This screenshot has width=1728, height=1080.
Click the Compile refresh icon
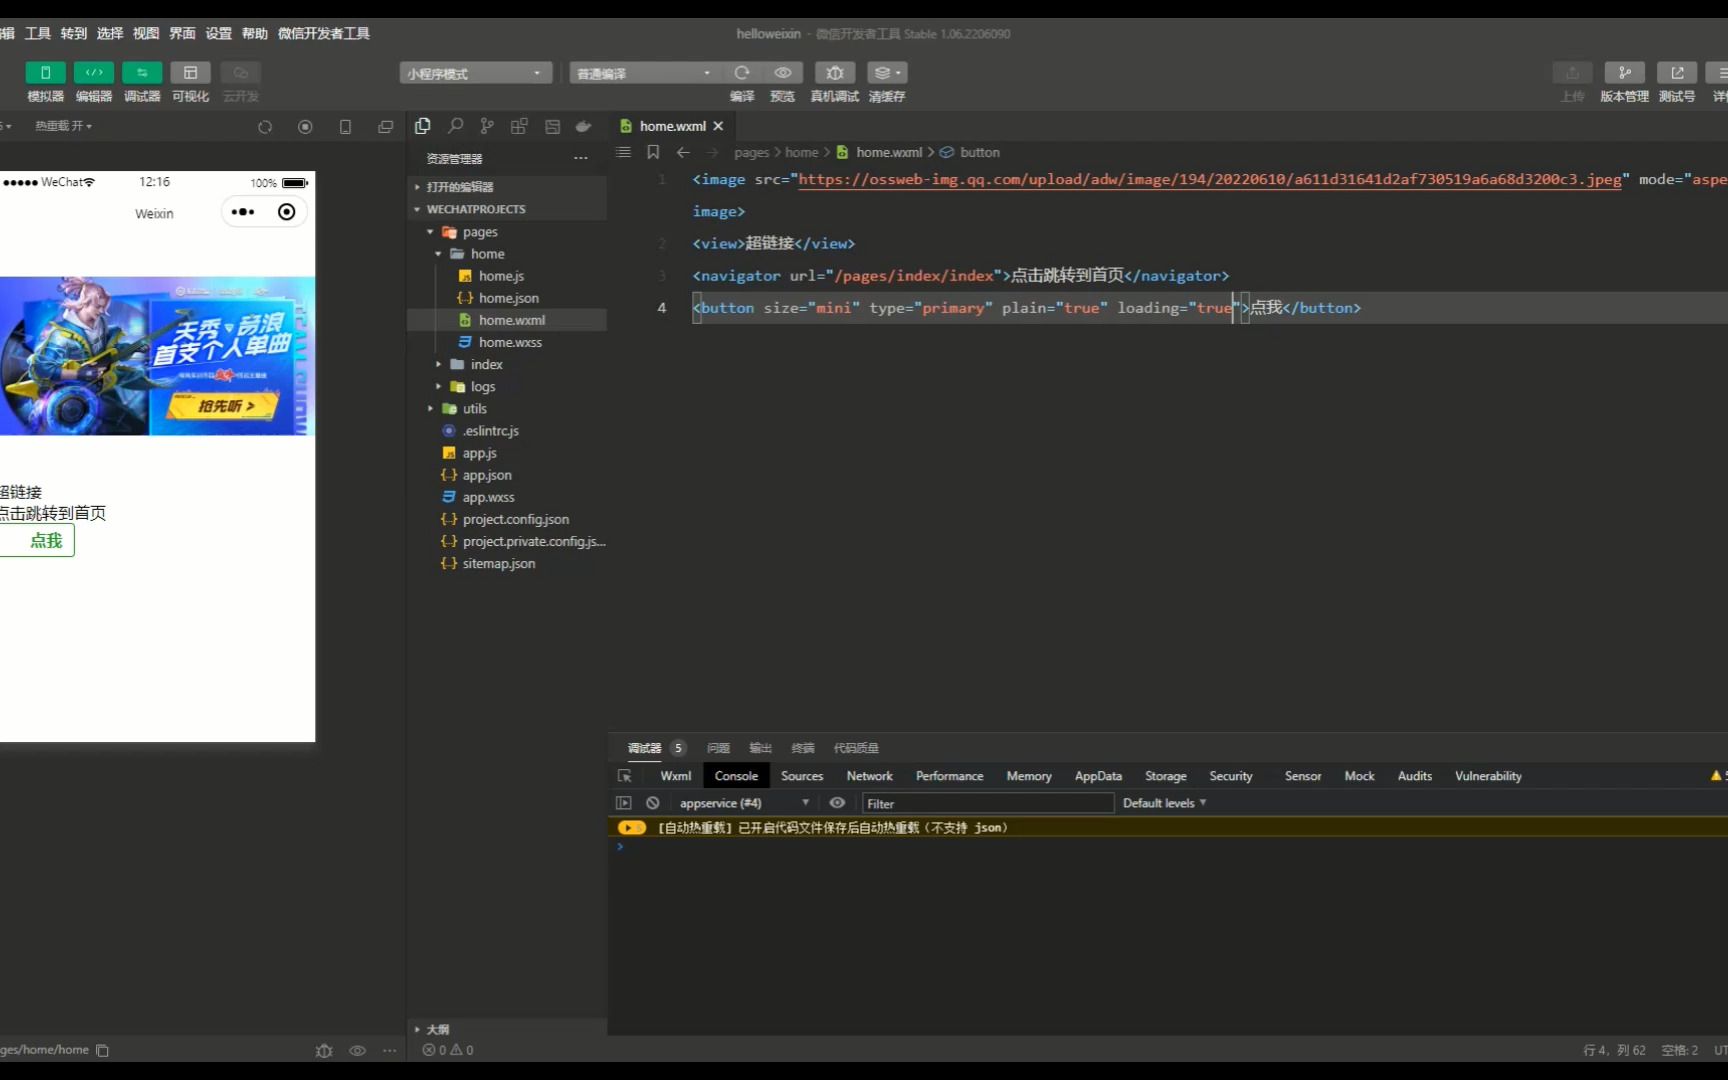coord(742,72)
